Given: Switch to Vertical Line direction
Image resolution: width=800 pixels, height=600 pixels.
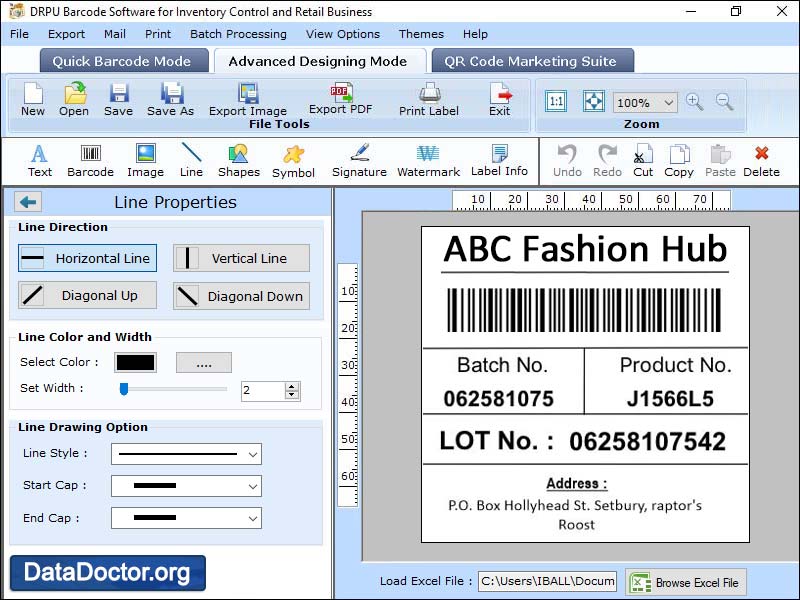Looking at the screenshot, I should click(x=241, y=258).
